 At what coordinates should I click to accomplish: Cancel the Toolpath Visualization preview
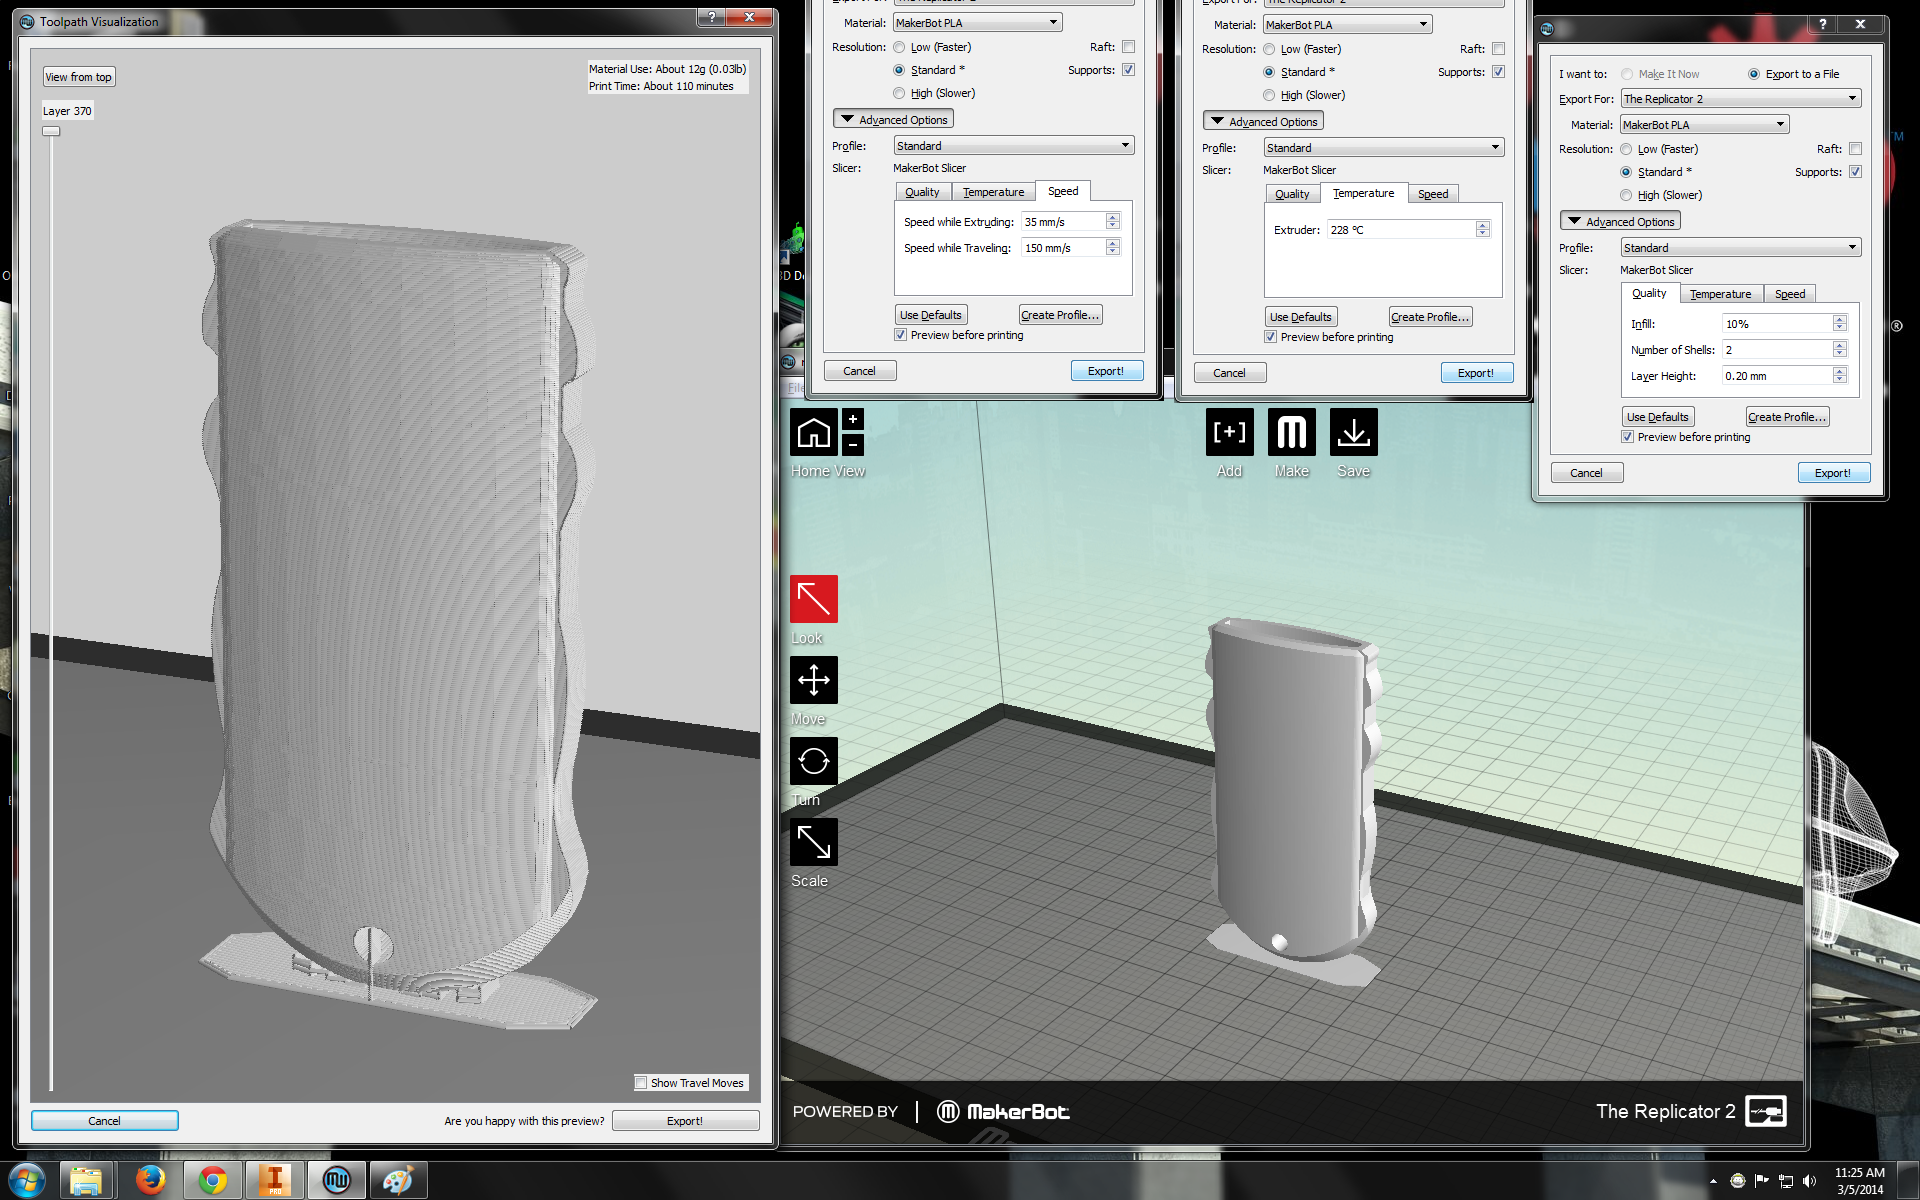[104, 1121]
